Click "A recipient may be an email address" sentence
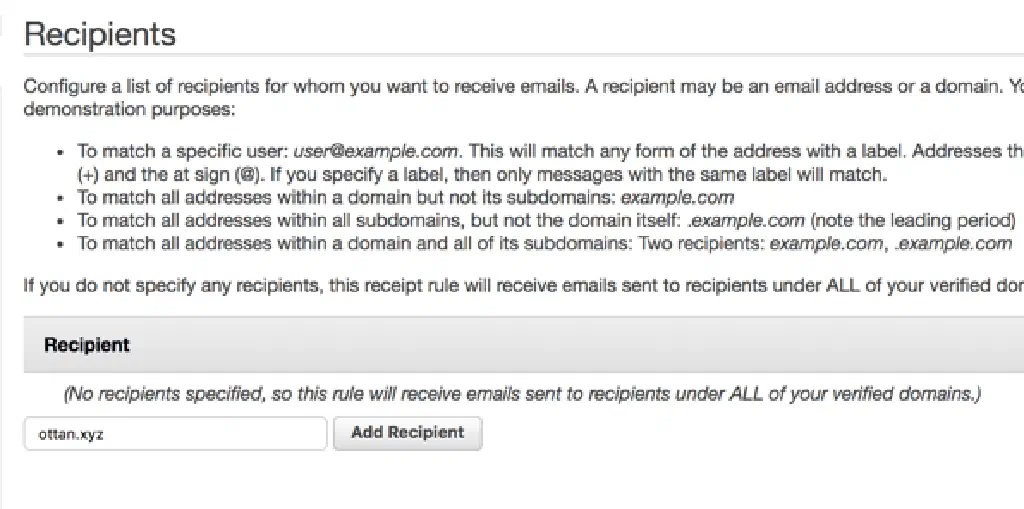The image size is (1024, 509). tap(790, 87)
